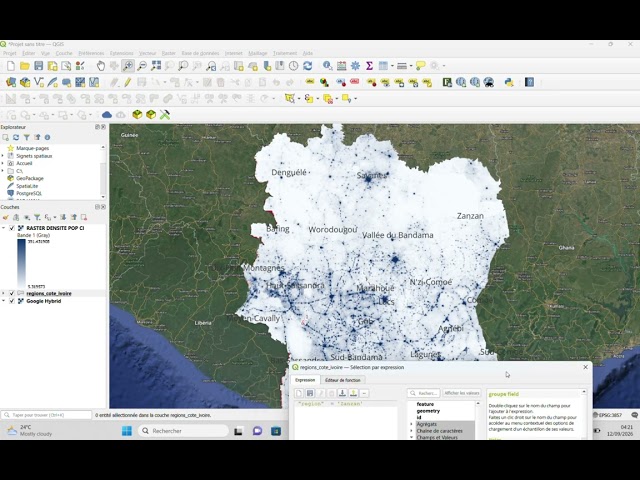Save the project with the floppy disk icon
The width and height of the screenshot is (640, 480).
[x=38, y=66]
